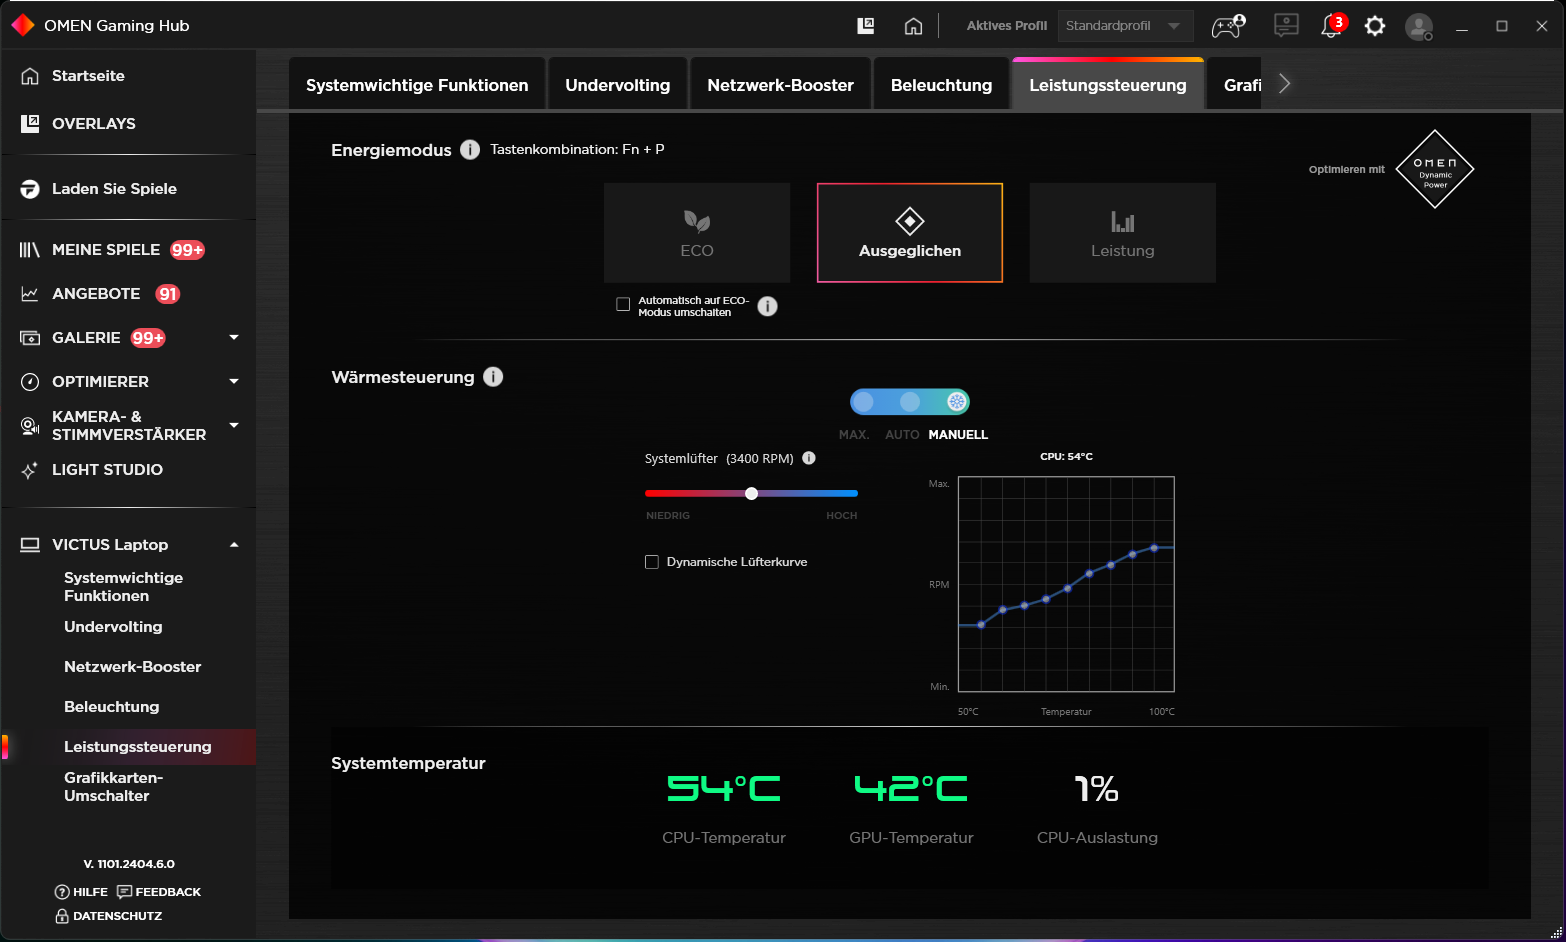Enable Dynamische Lüfterkurve checkbox
1566x942 pixels.
[x=652, y=562]
